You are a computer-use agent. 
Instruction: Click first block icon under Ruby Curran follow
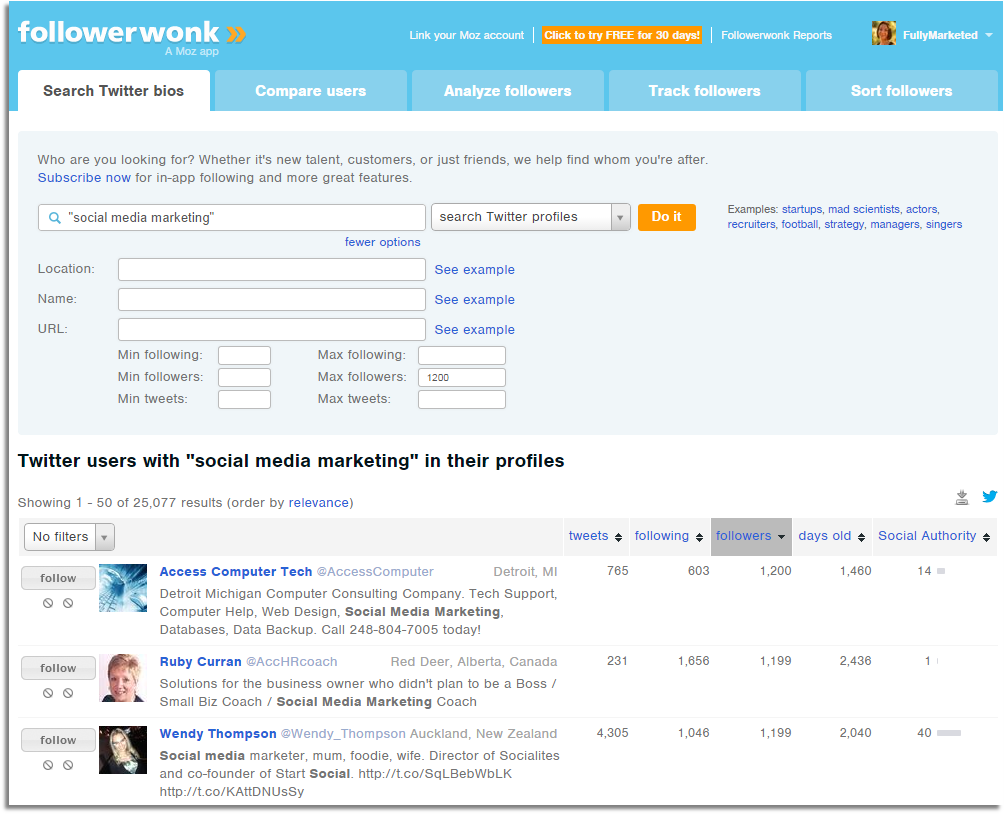(x=48, y=693)
